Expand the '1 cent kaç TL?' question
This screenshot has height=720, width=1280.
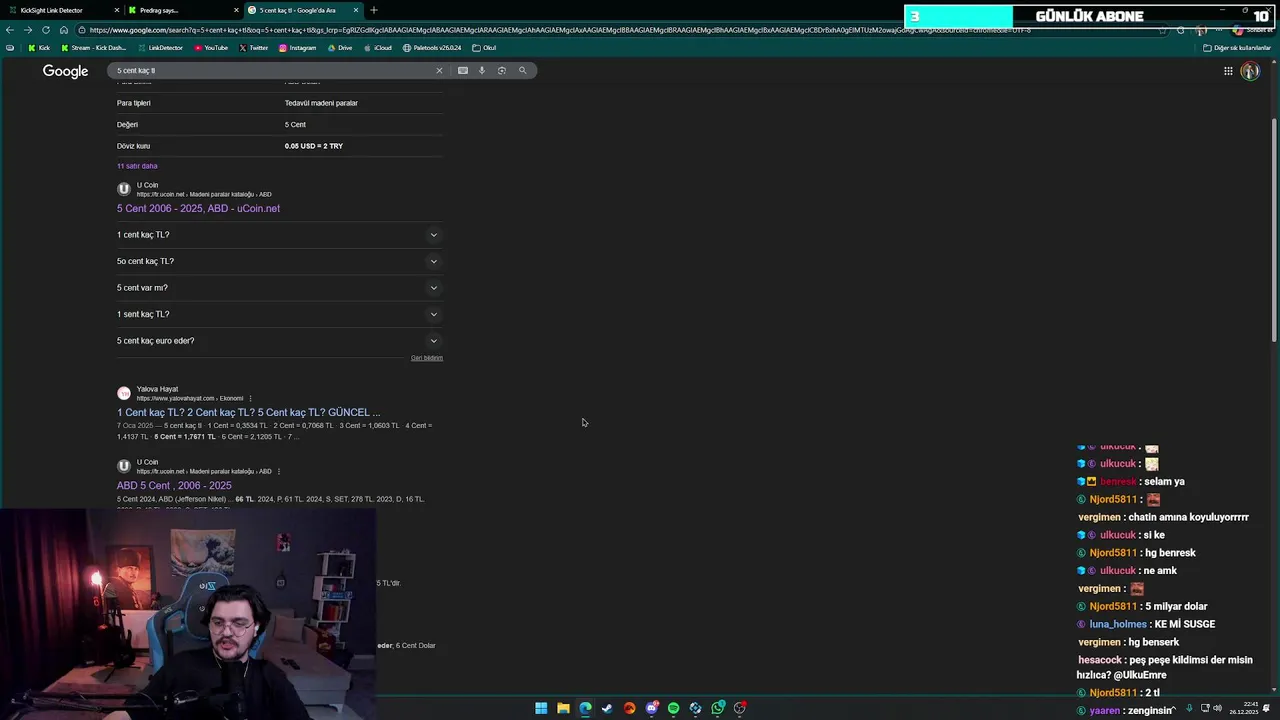pos(278,235)
